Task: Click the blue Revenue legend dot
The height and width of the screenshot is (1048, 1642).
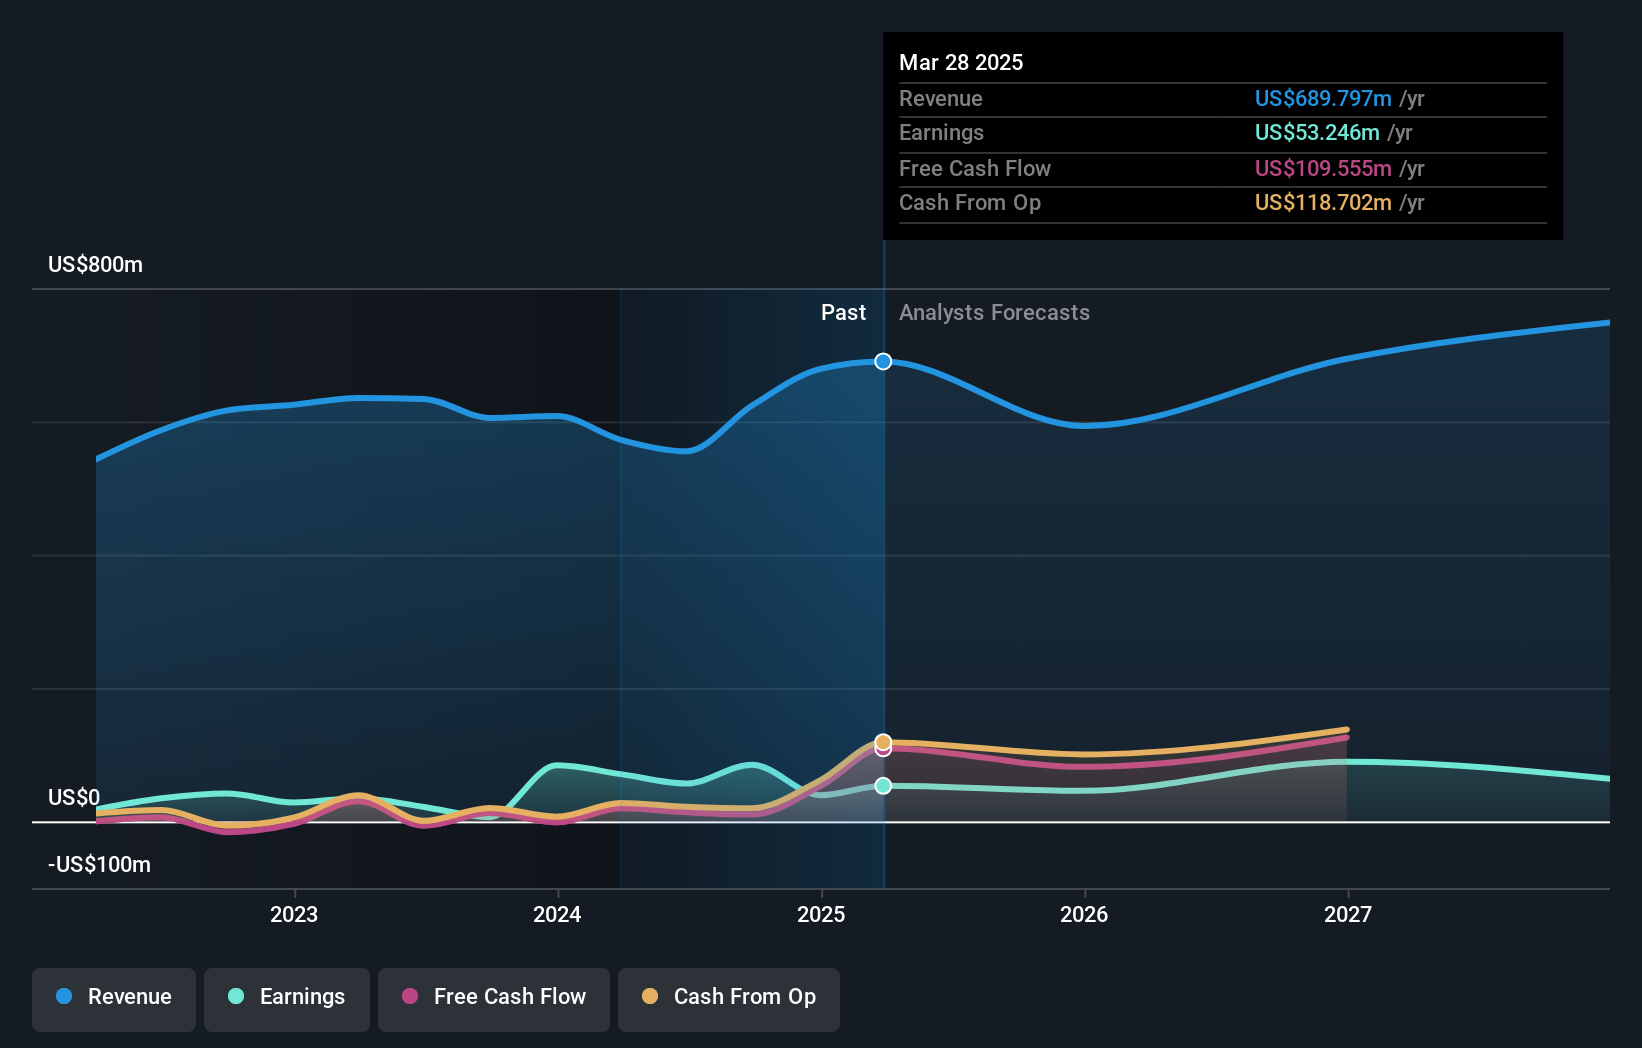Action: 64,996
